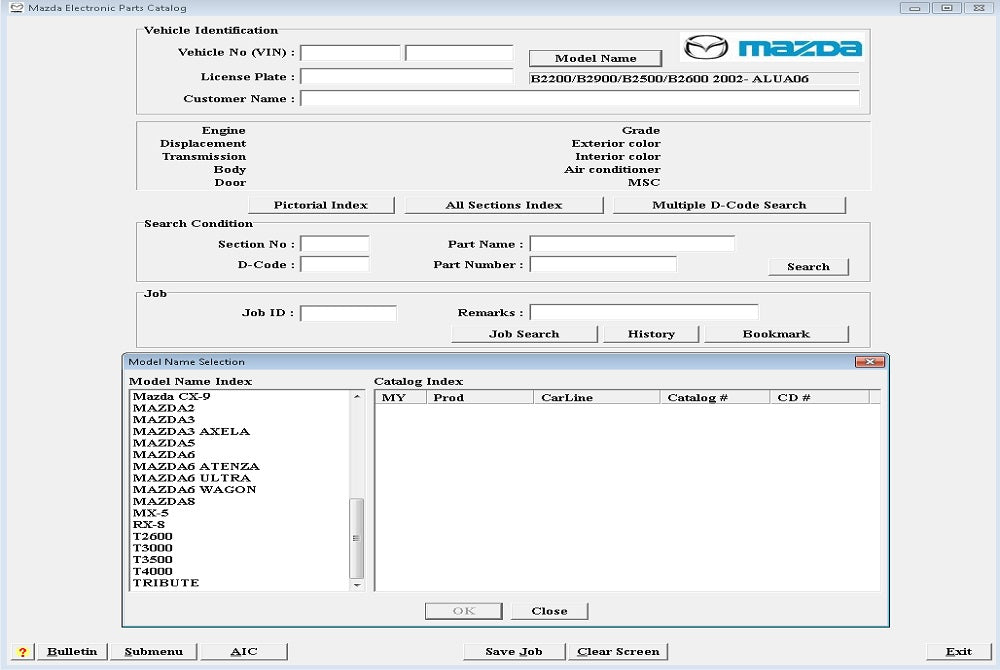The image size is (1000, 670).
Task: Open Multiple D-Code Search
Action: [729, 205]
